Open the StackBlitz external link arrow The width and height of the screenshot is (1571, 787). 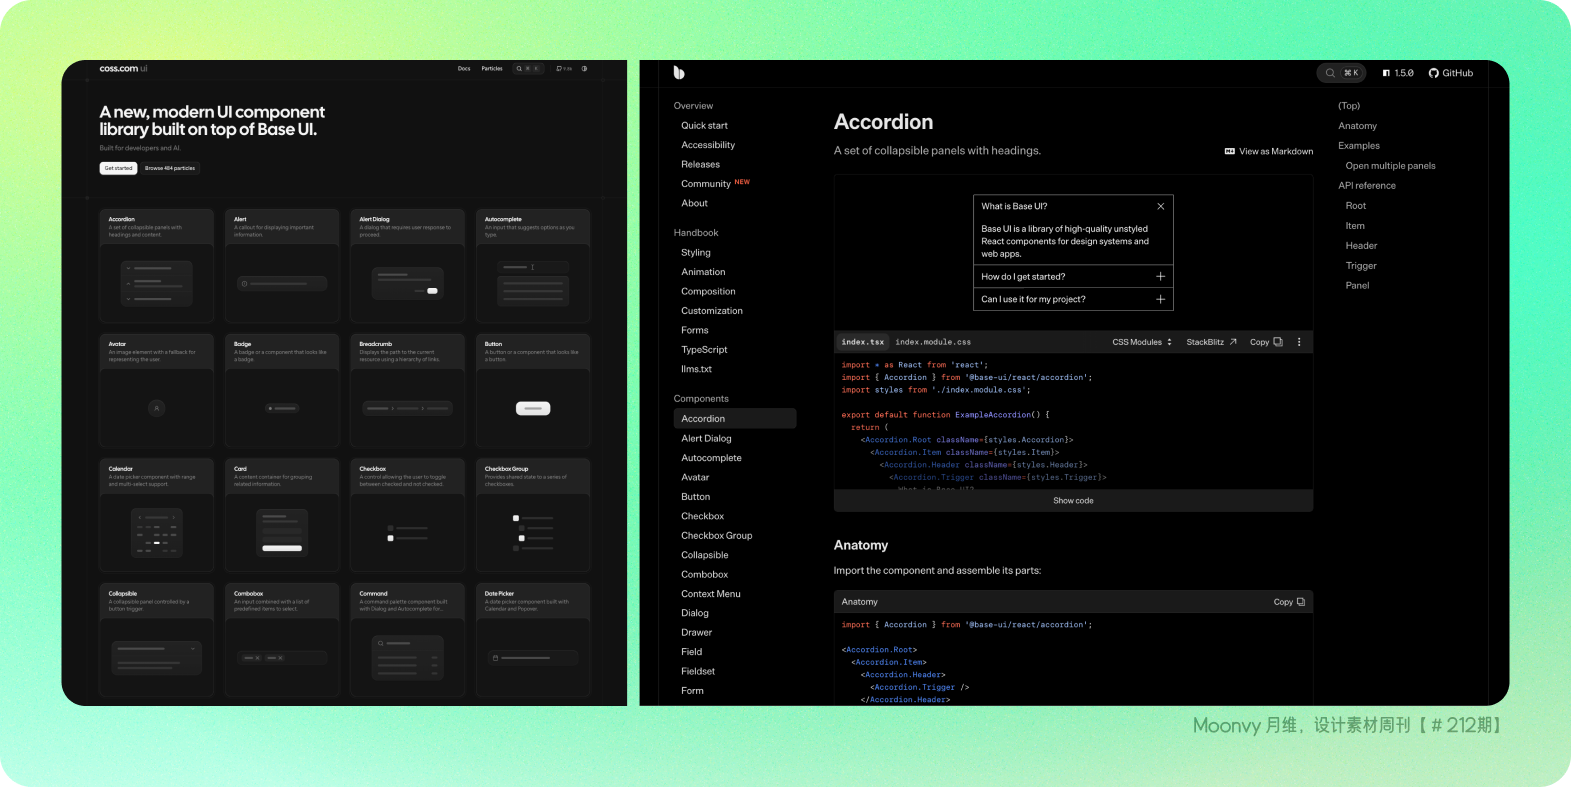(1233, 342)
